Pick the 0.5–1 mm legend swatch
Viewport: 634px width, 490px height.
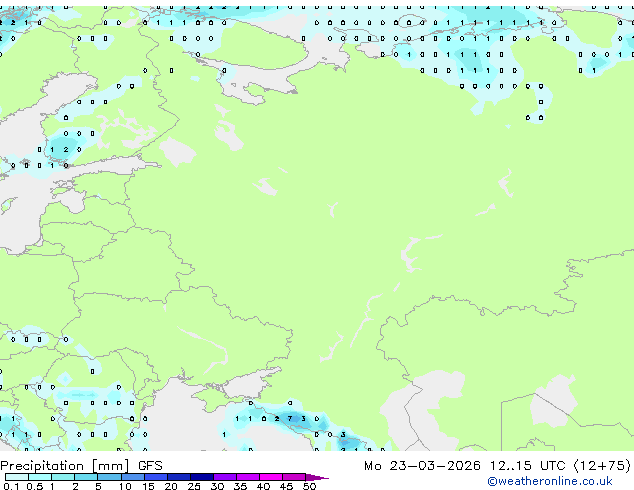[40, 477]
